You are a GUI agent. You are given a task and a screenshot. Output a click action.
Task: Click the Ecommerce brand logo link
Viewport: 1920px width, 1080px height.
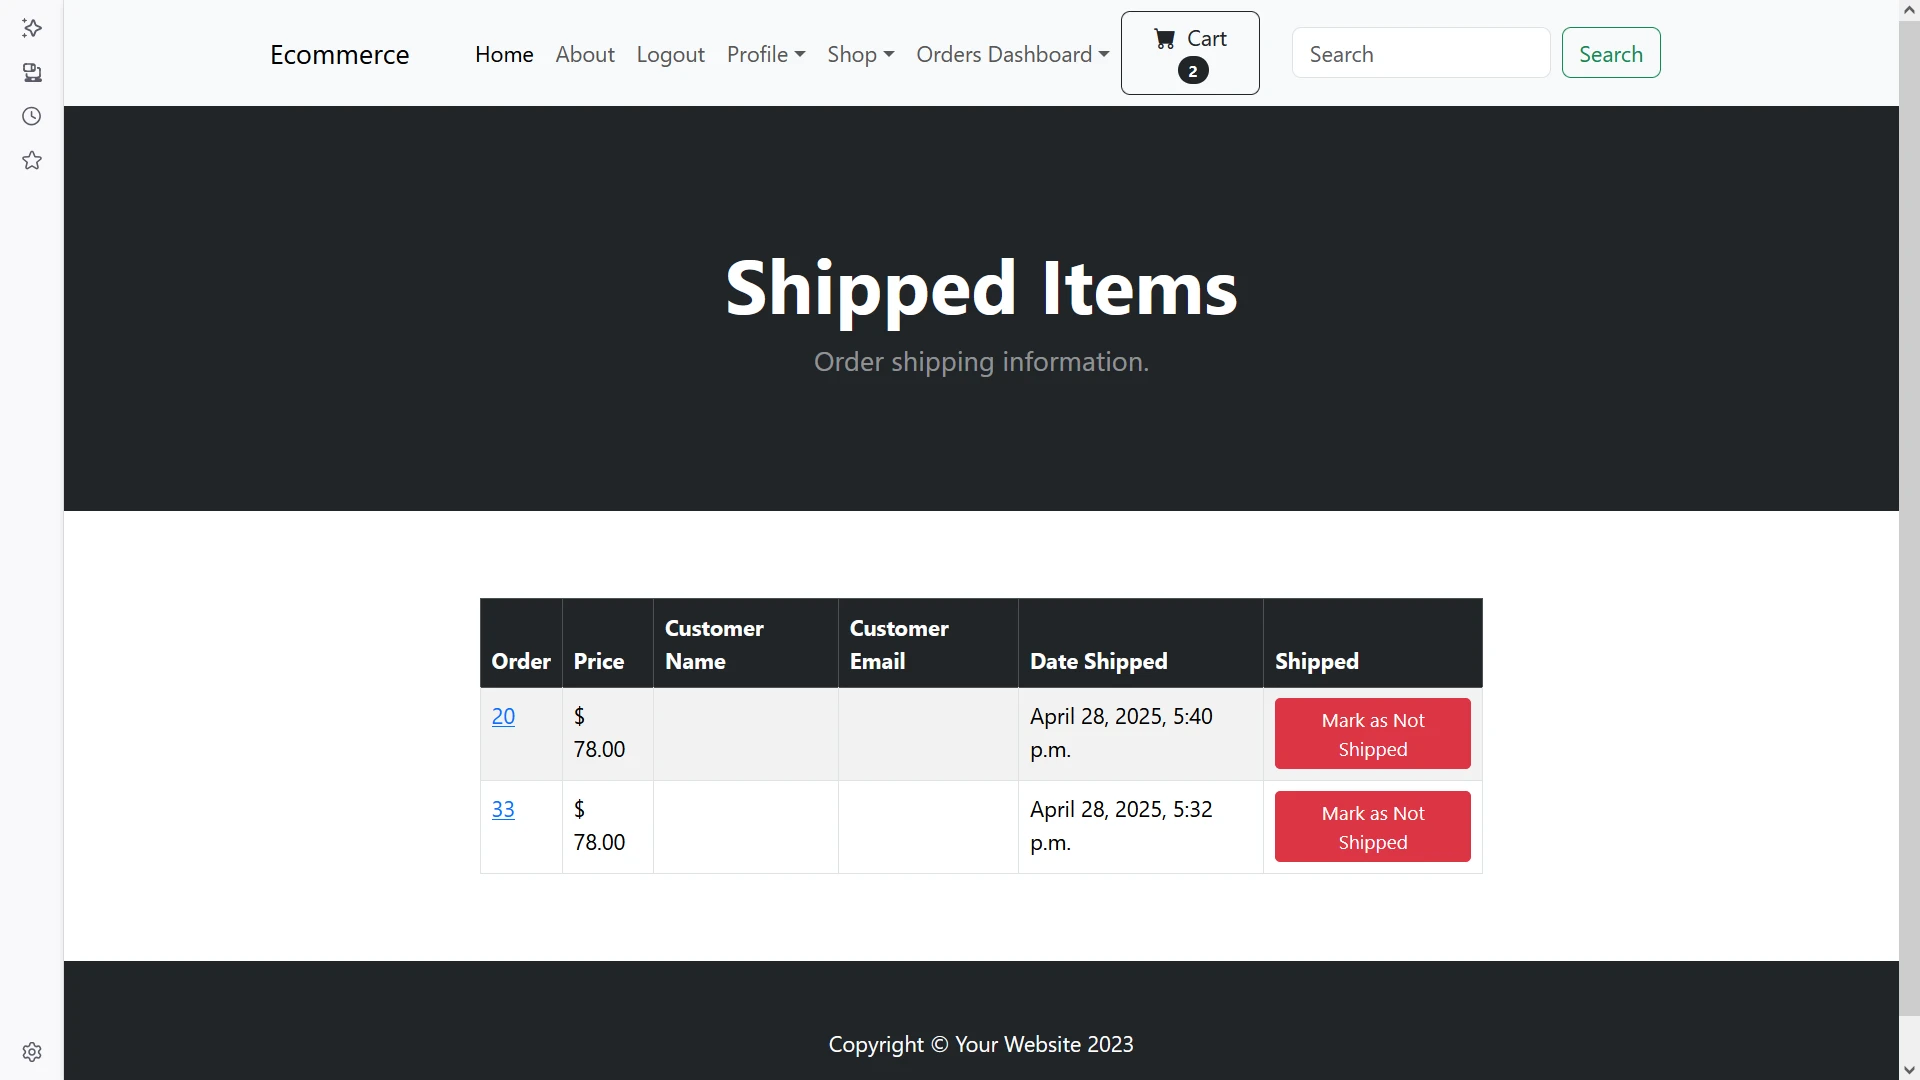(339, 54)
